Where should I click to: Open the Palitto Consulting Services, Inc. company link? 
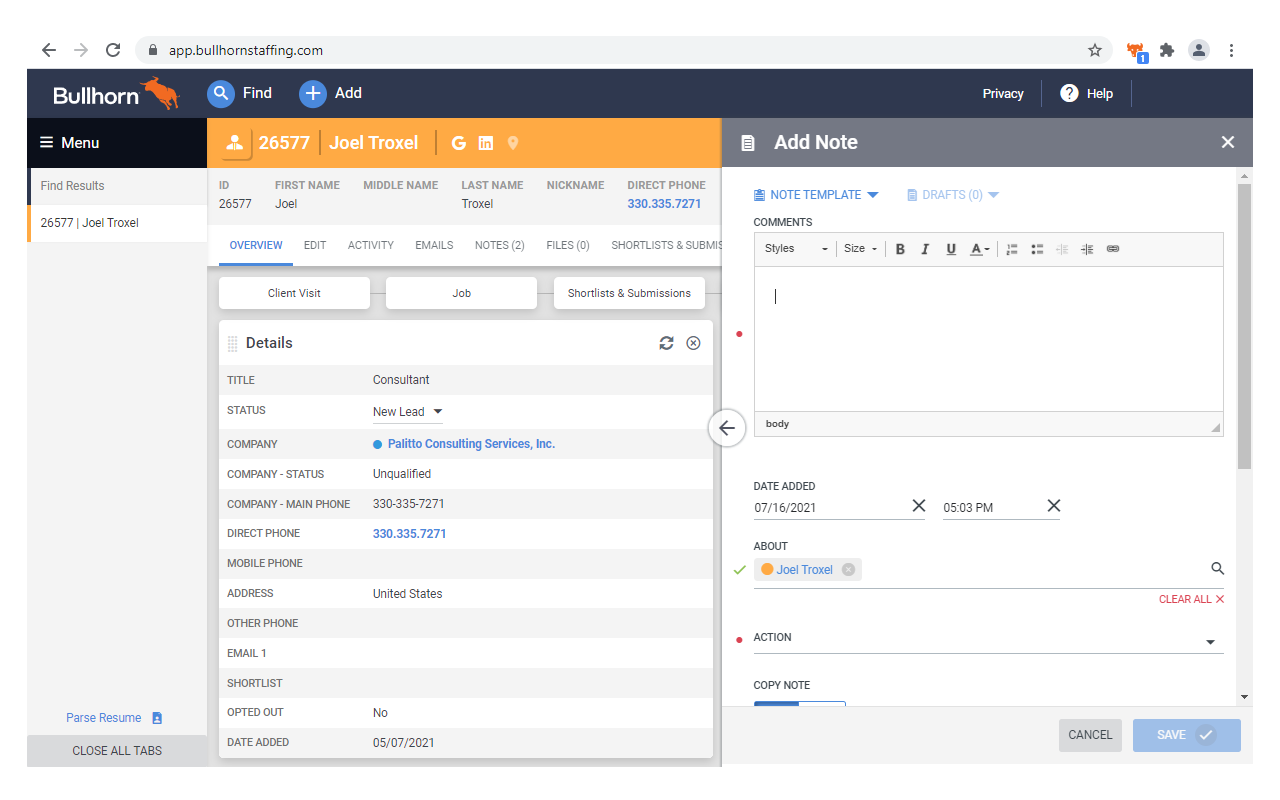click(471, 444)
